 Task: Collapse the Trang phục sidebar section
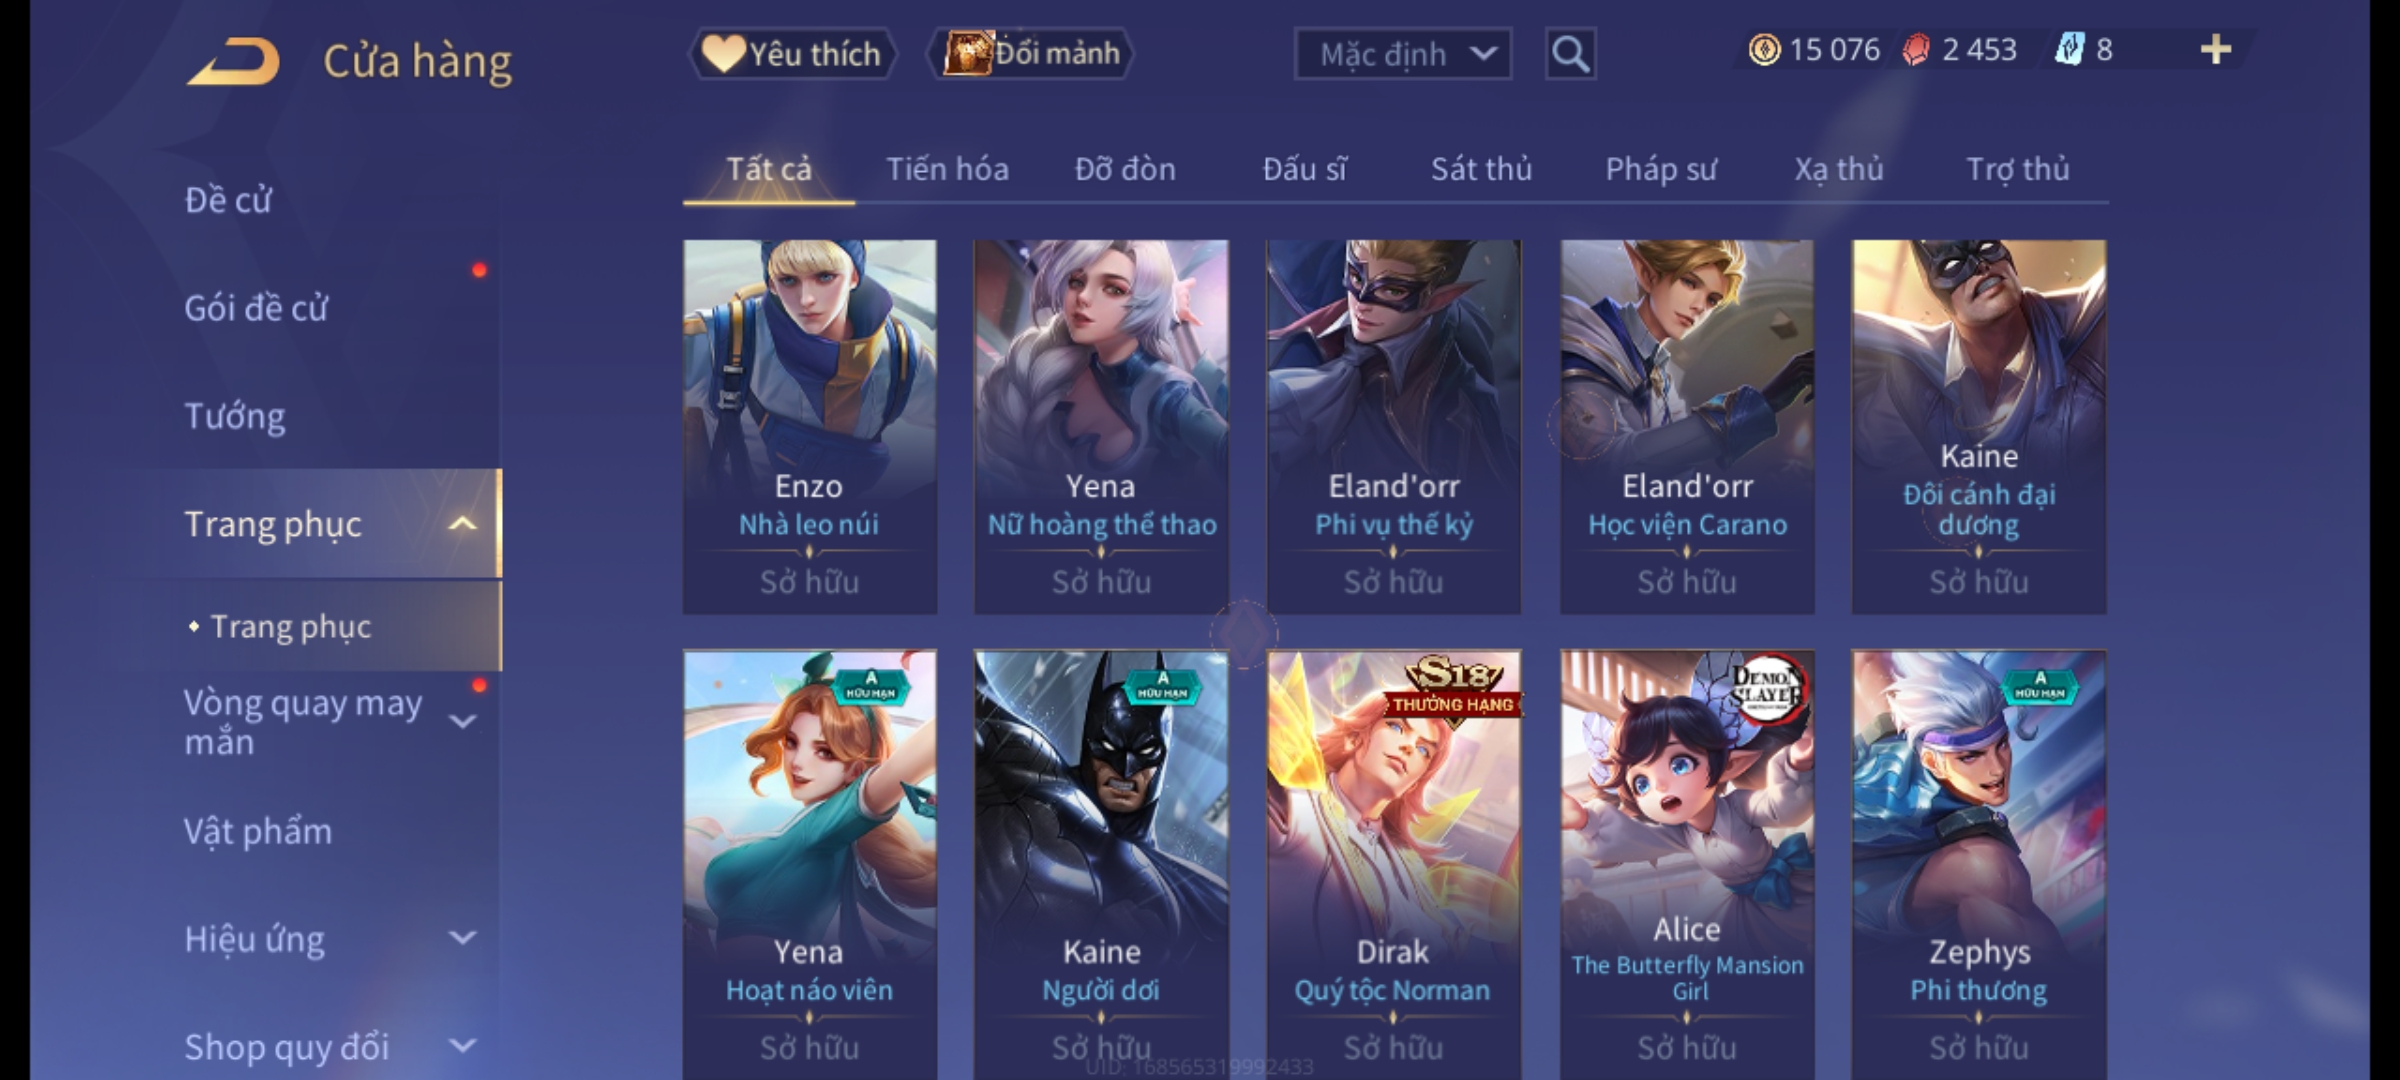tap(463, 524)
